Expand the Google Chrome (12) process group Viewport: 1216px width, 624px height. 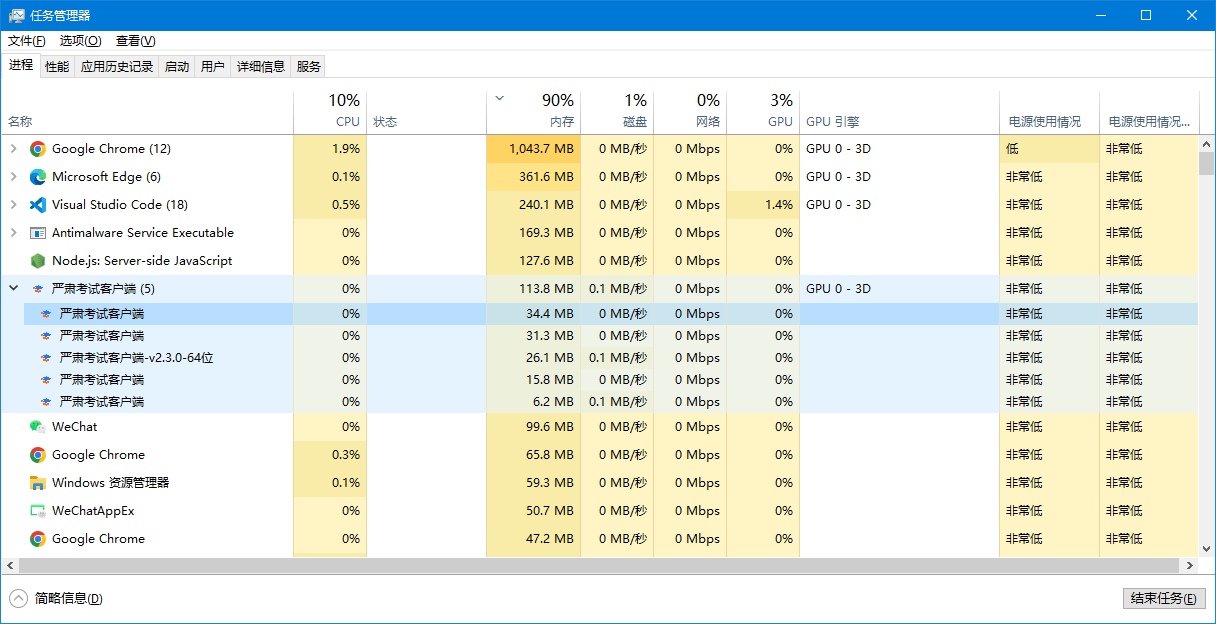13,149
